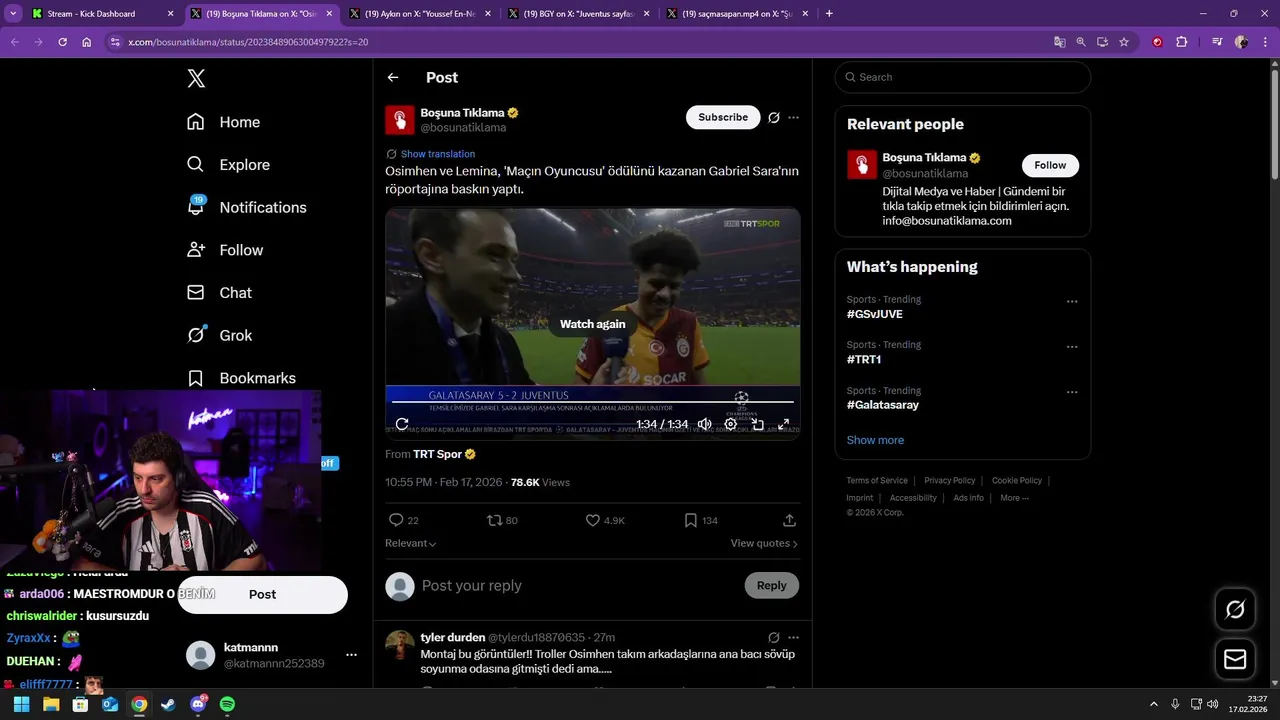This screenshot has width=1280, height=720.
Task: Go back using the Post arrow
Action: tap(393, 77)
